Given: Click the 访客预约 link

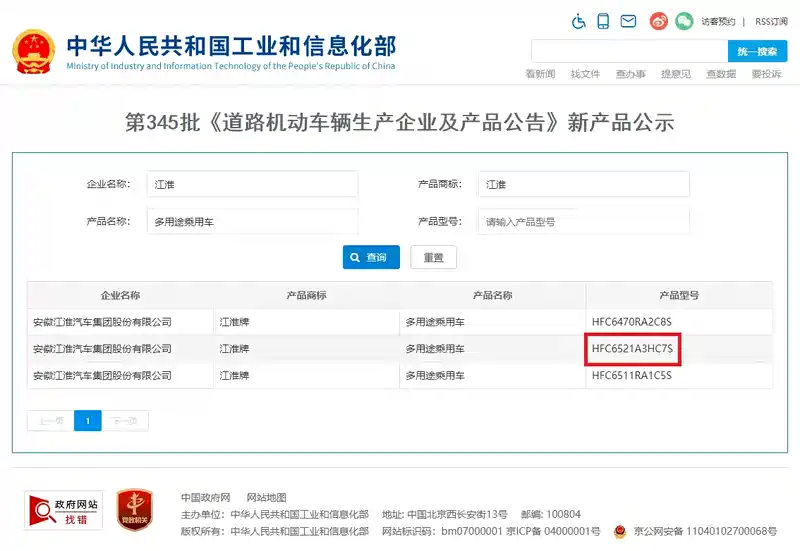Looking at the screenshot, I should pos(718,21).
